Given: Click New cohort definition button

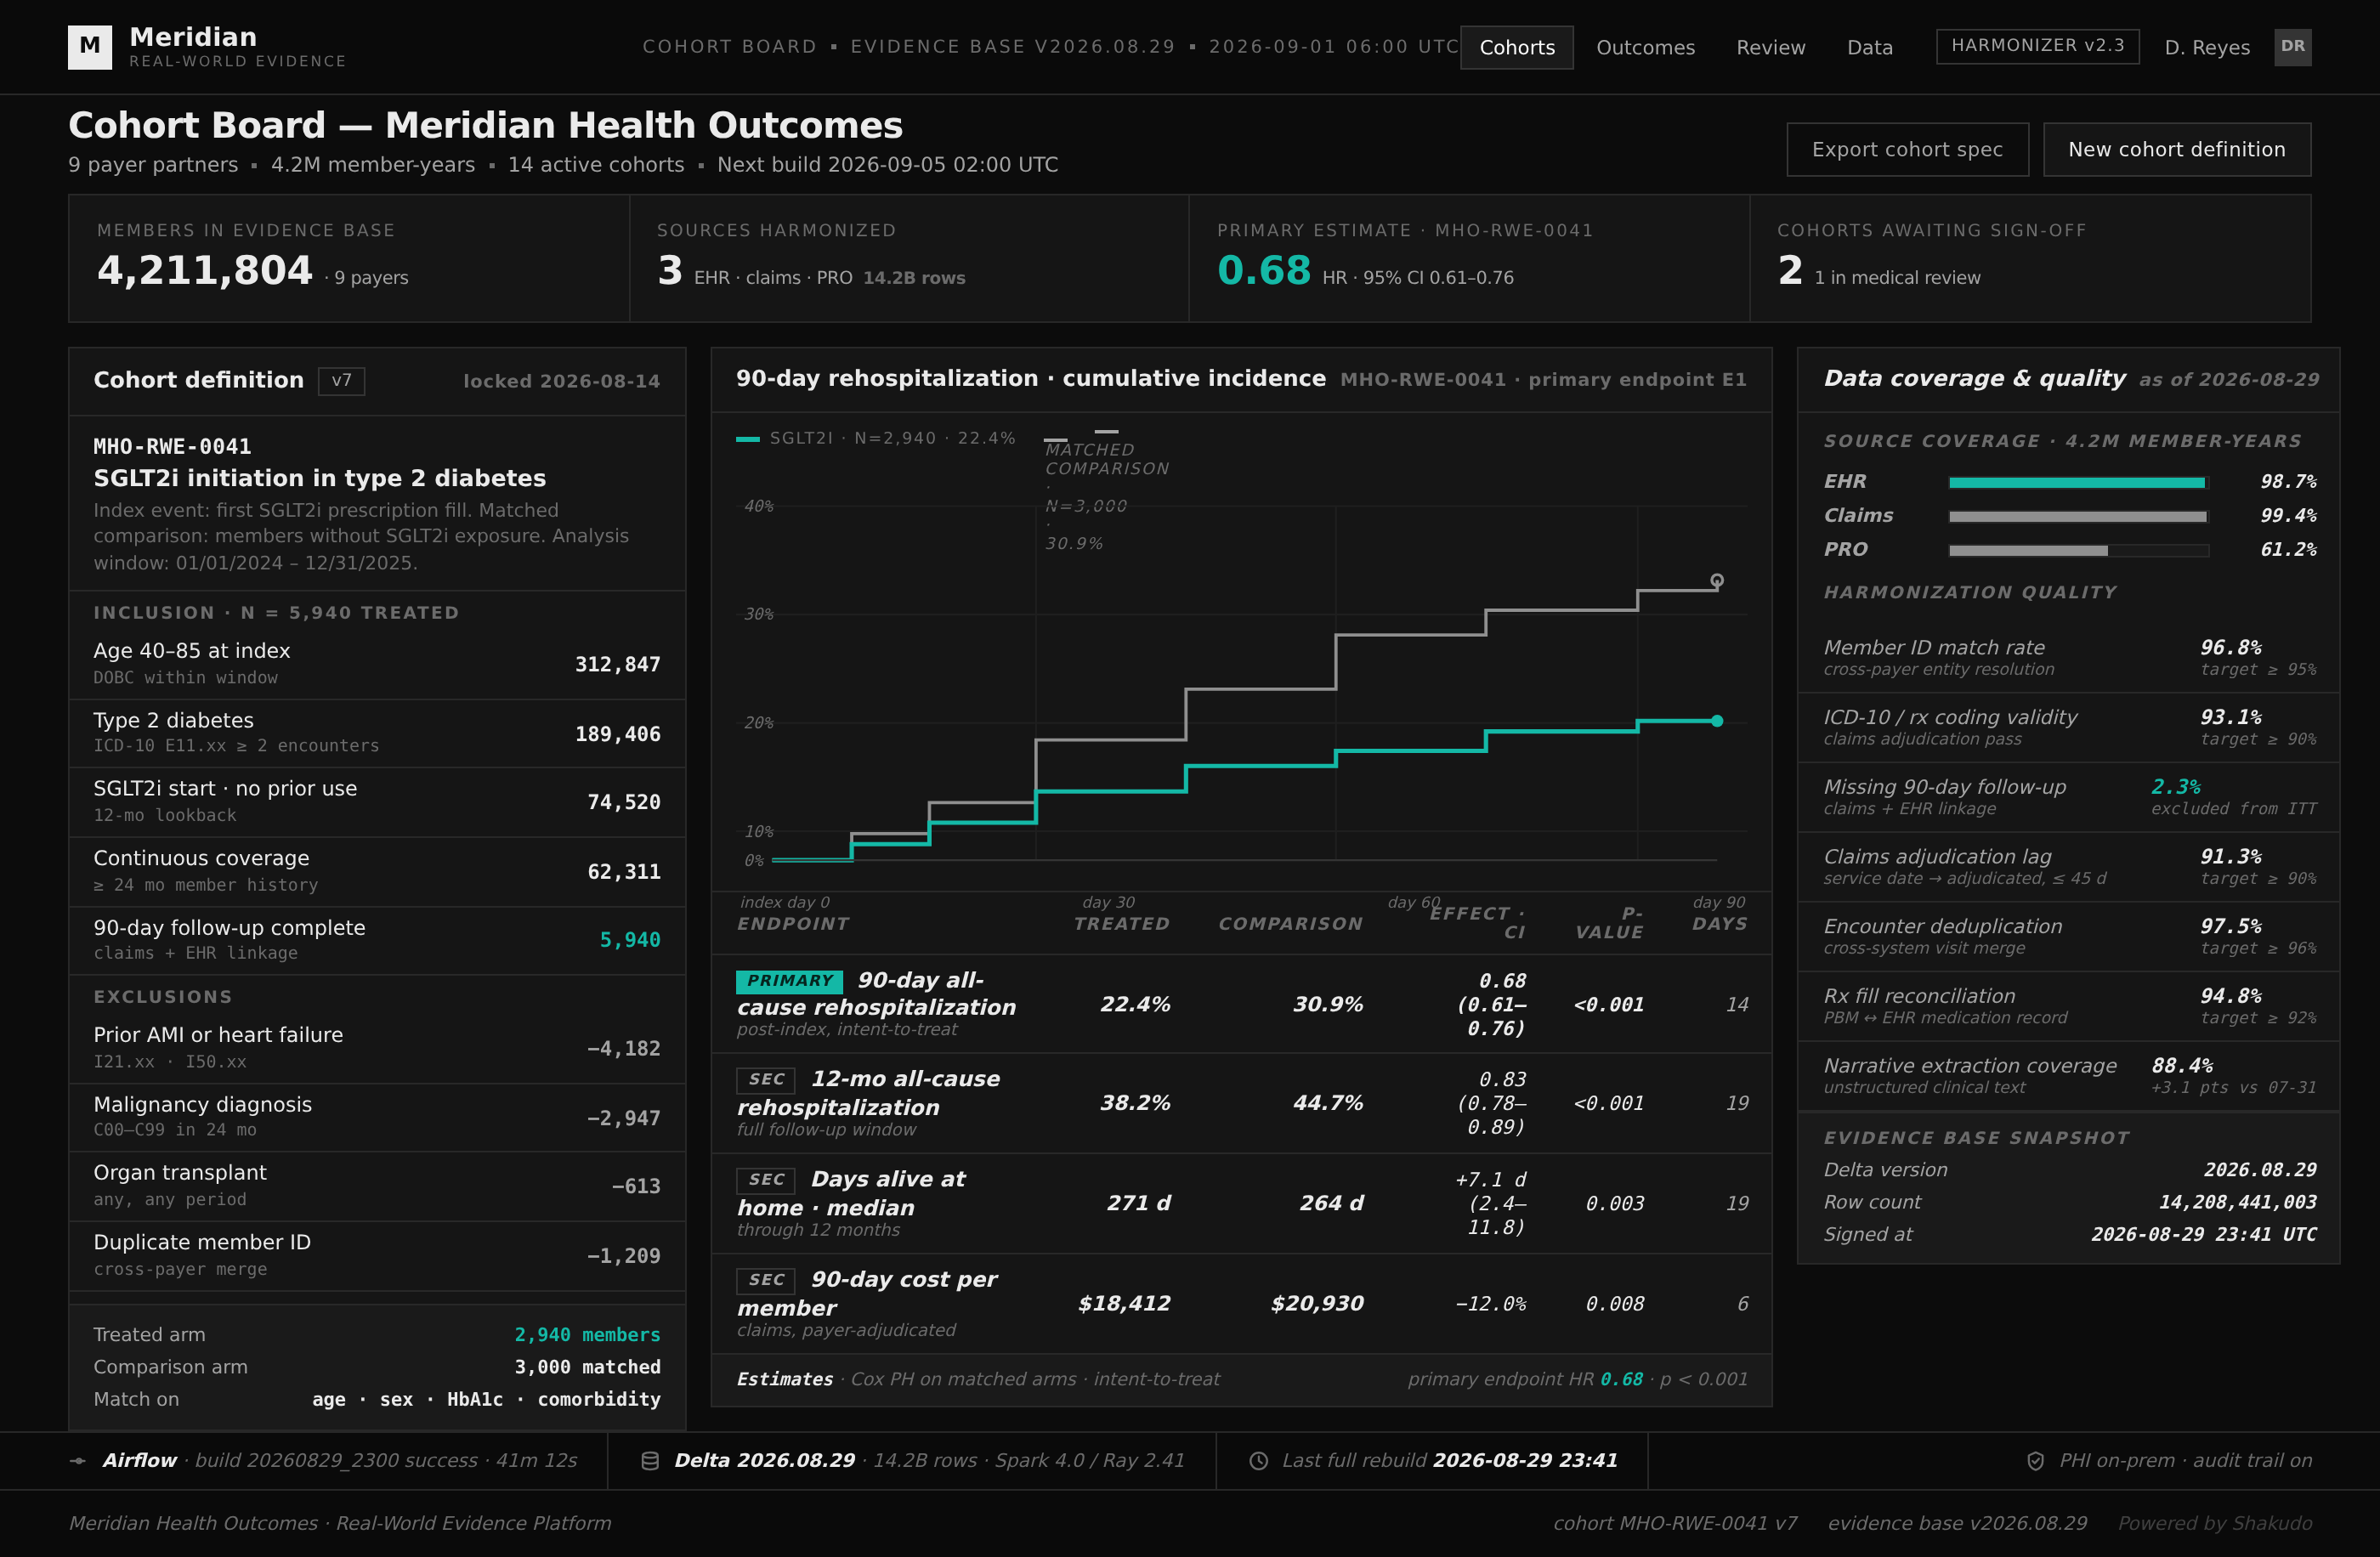Looking at the screenshot, I should 2176,149.
